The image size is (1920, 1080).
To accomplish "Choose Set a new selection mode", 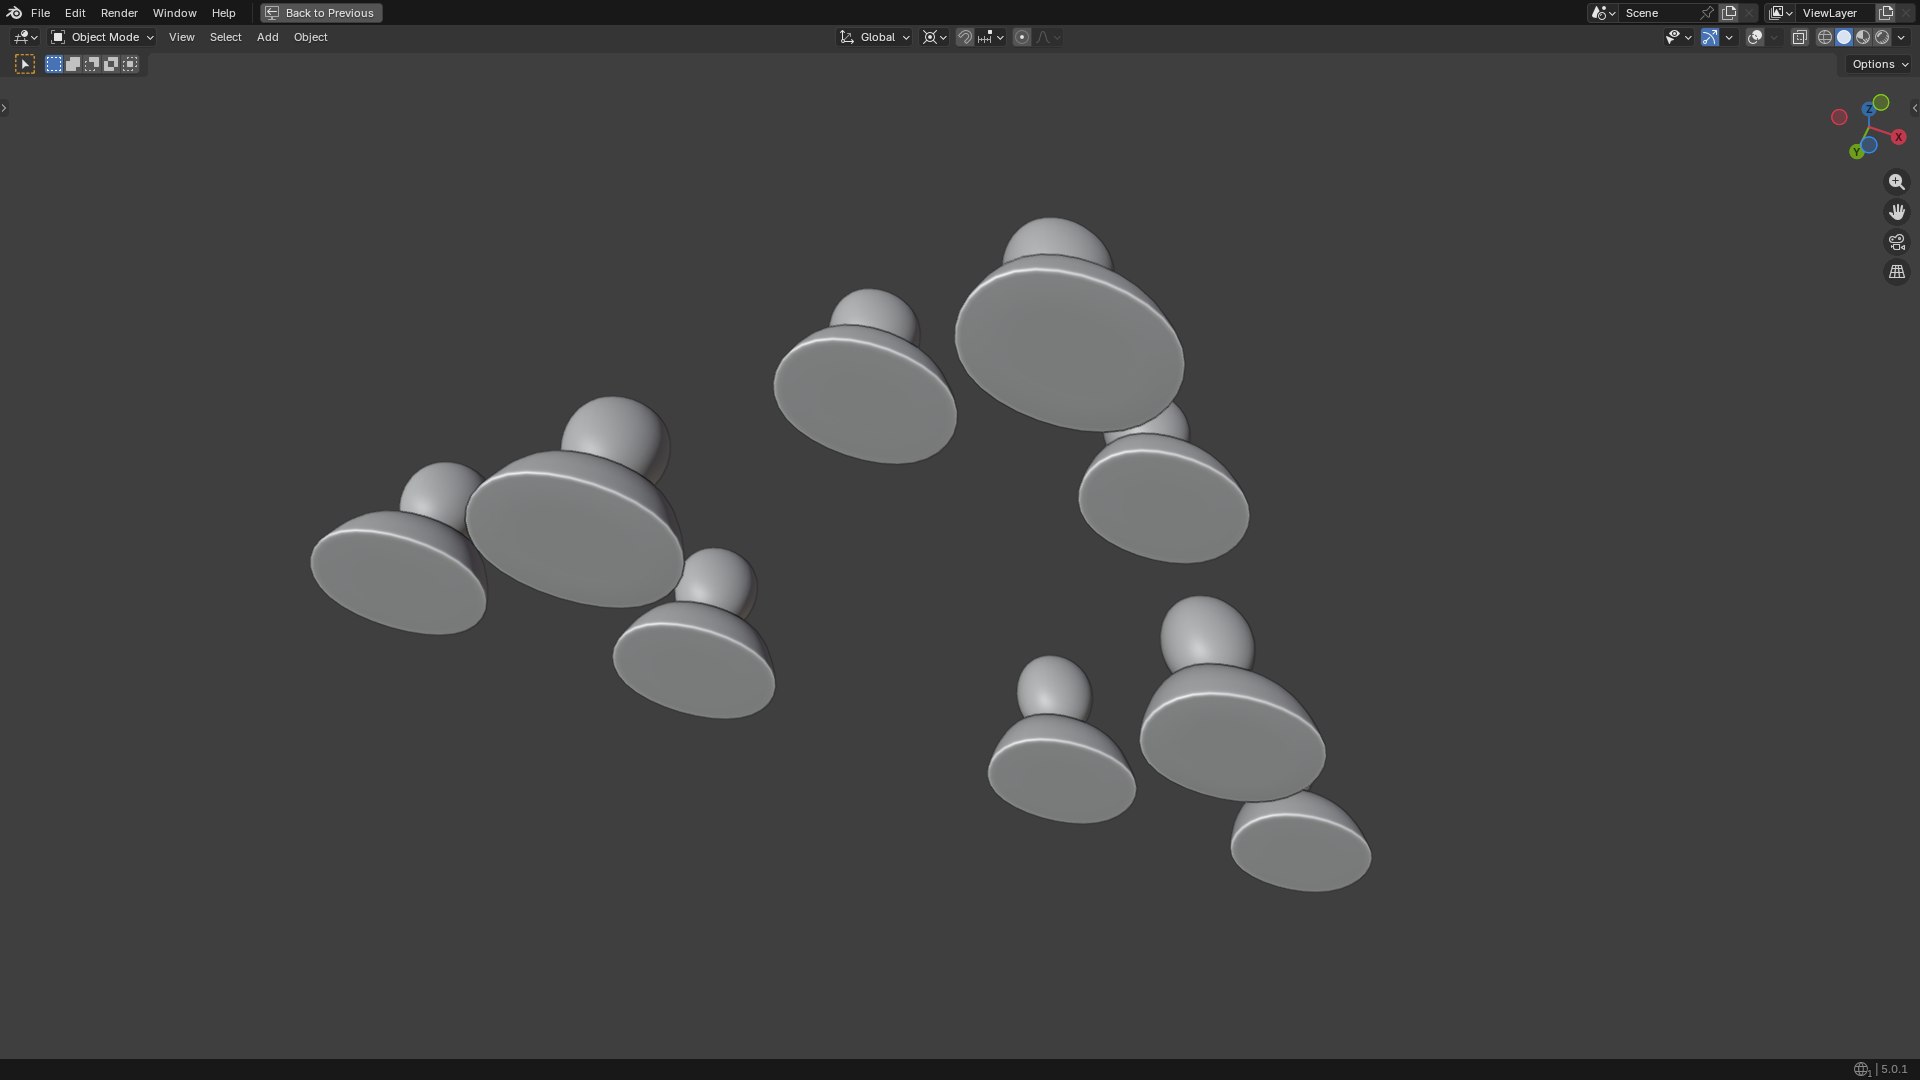I will point(54,64).
